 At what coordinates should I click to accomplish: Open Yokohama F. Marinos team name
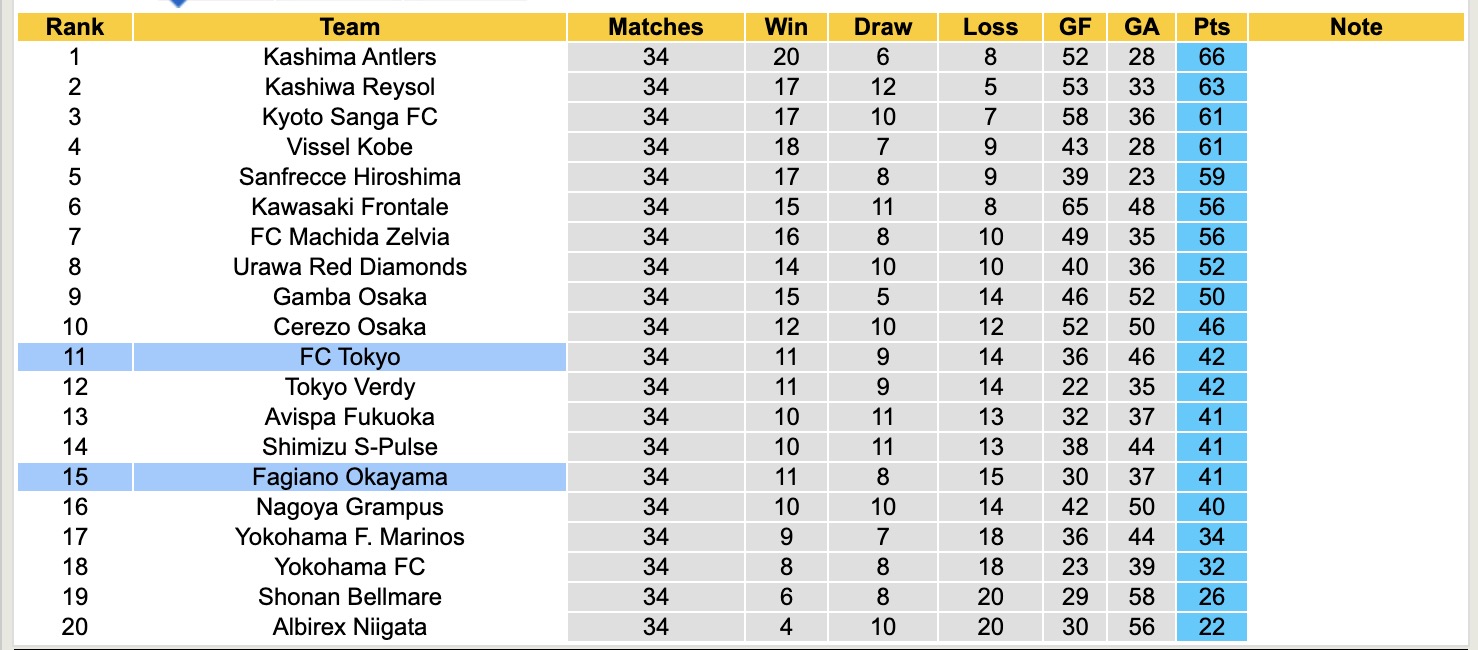point(350,537)
